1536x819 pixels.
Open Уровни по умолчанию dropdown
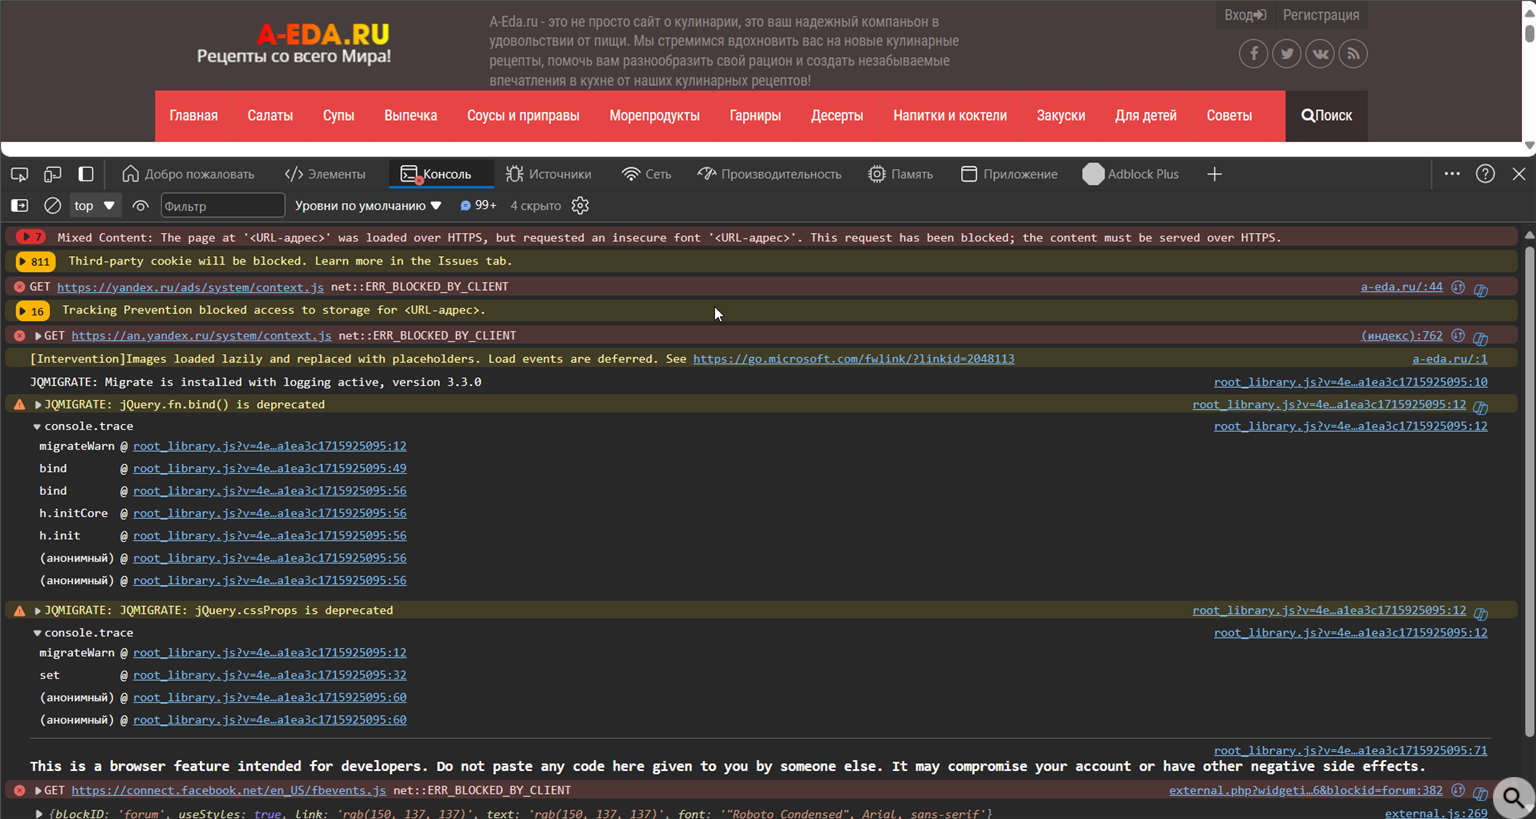pos(368,206)
